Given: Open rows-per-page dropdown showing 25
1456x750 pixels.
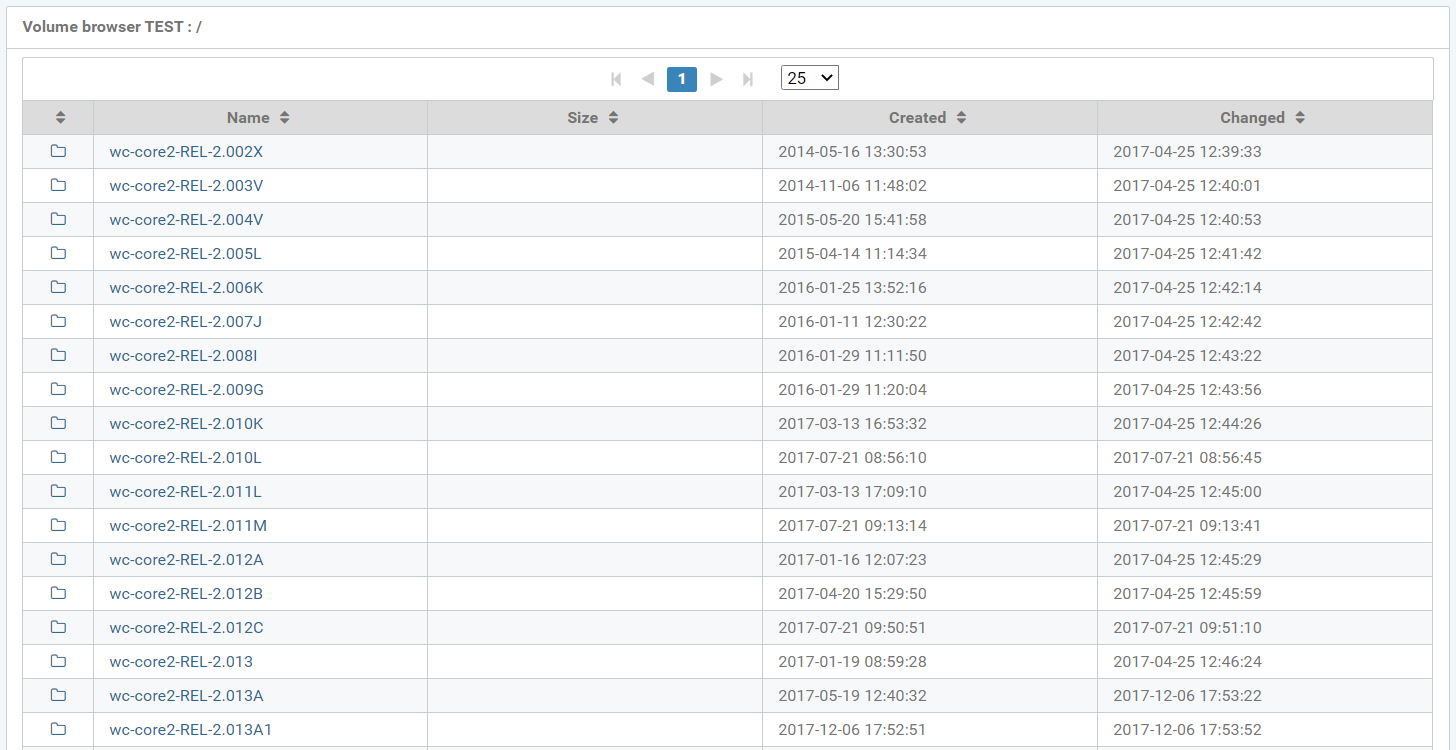Looking at the screenshot, I should [809, 78].
